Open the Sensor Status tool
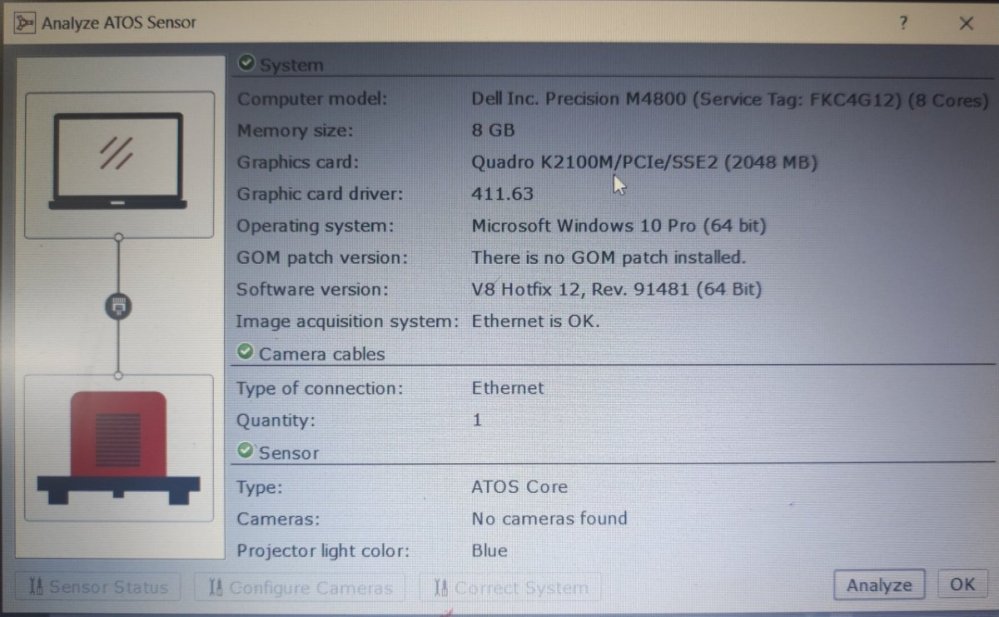 pos(98,586)
